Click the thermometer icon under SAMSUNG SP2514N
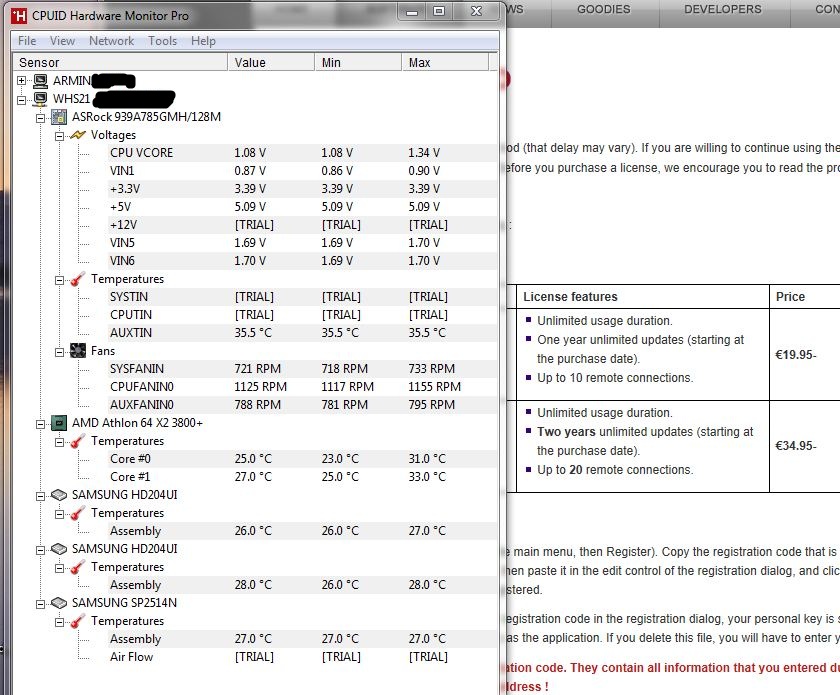The width and height of the screenshot is (840, 695). pos(78,621)
